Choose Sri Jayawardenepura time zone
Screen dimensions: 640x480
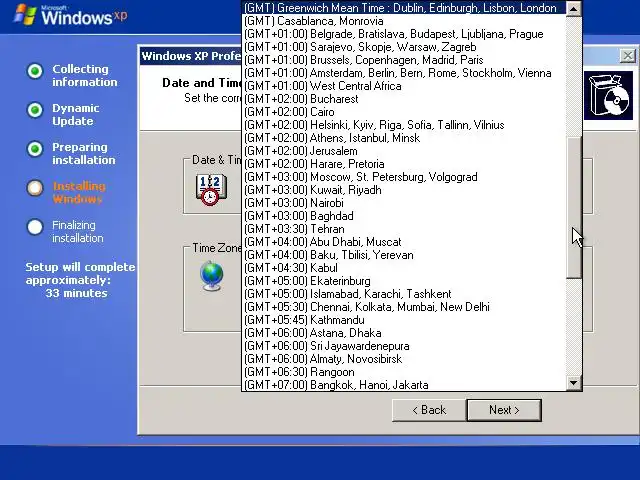click(404, 346)
